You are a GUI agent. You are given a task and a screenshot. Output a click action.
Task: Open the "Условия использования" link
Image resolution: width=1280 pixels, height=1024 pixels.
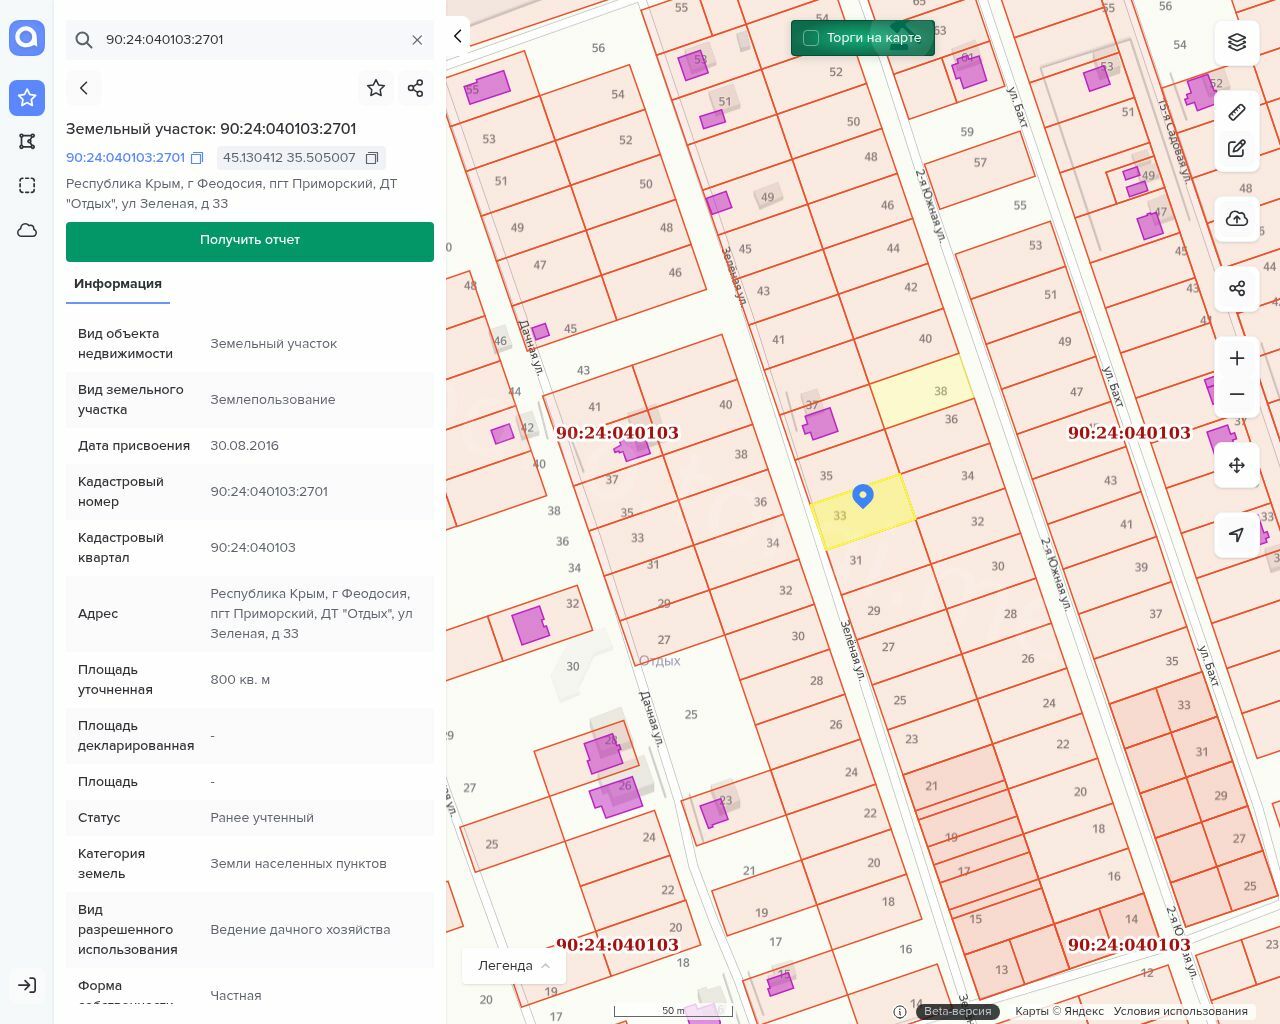[x=1180, y=1011]
